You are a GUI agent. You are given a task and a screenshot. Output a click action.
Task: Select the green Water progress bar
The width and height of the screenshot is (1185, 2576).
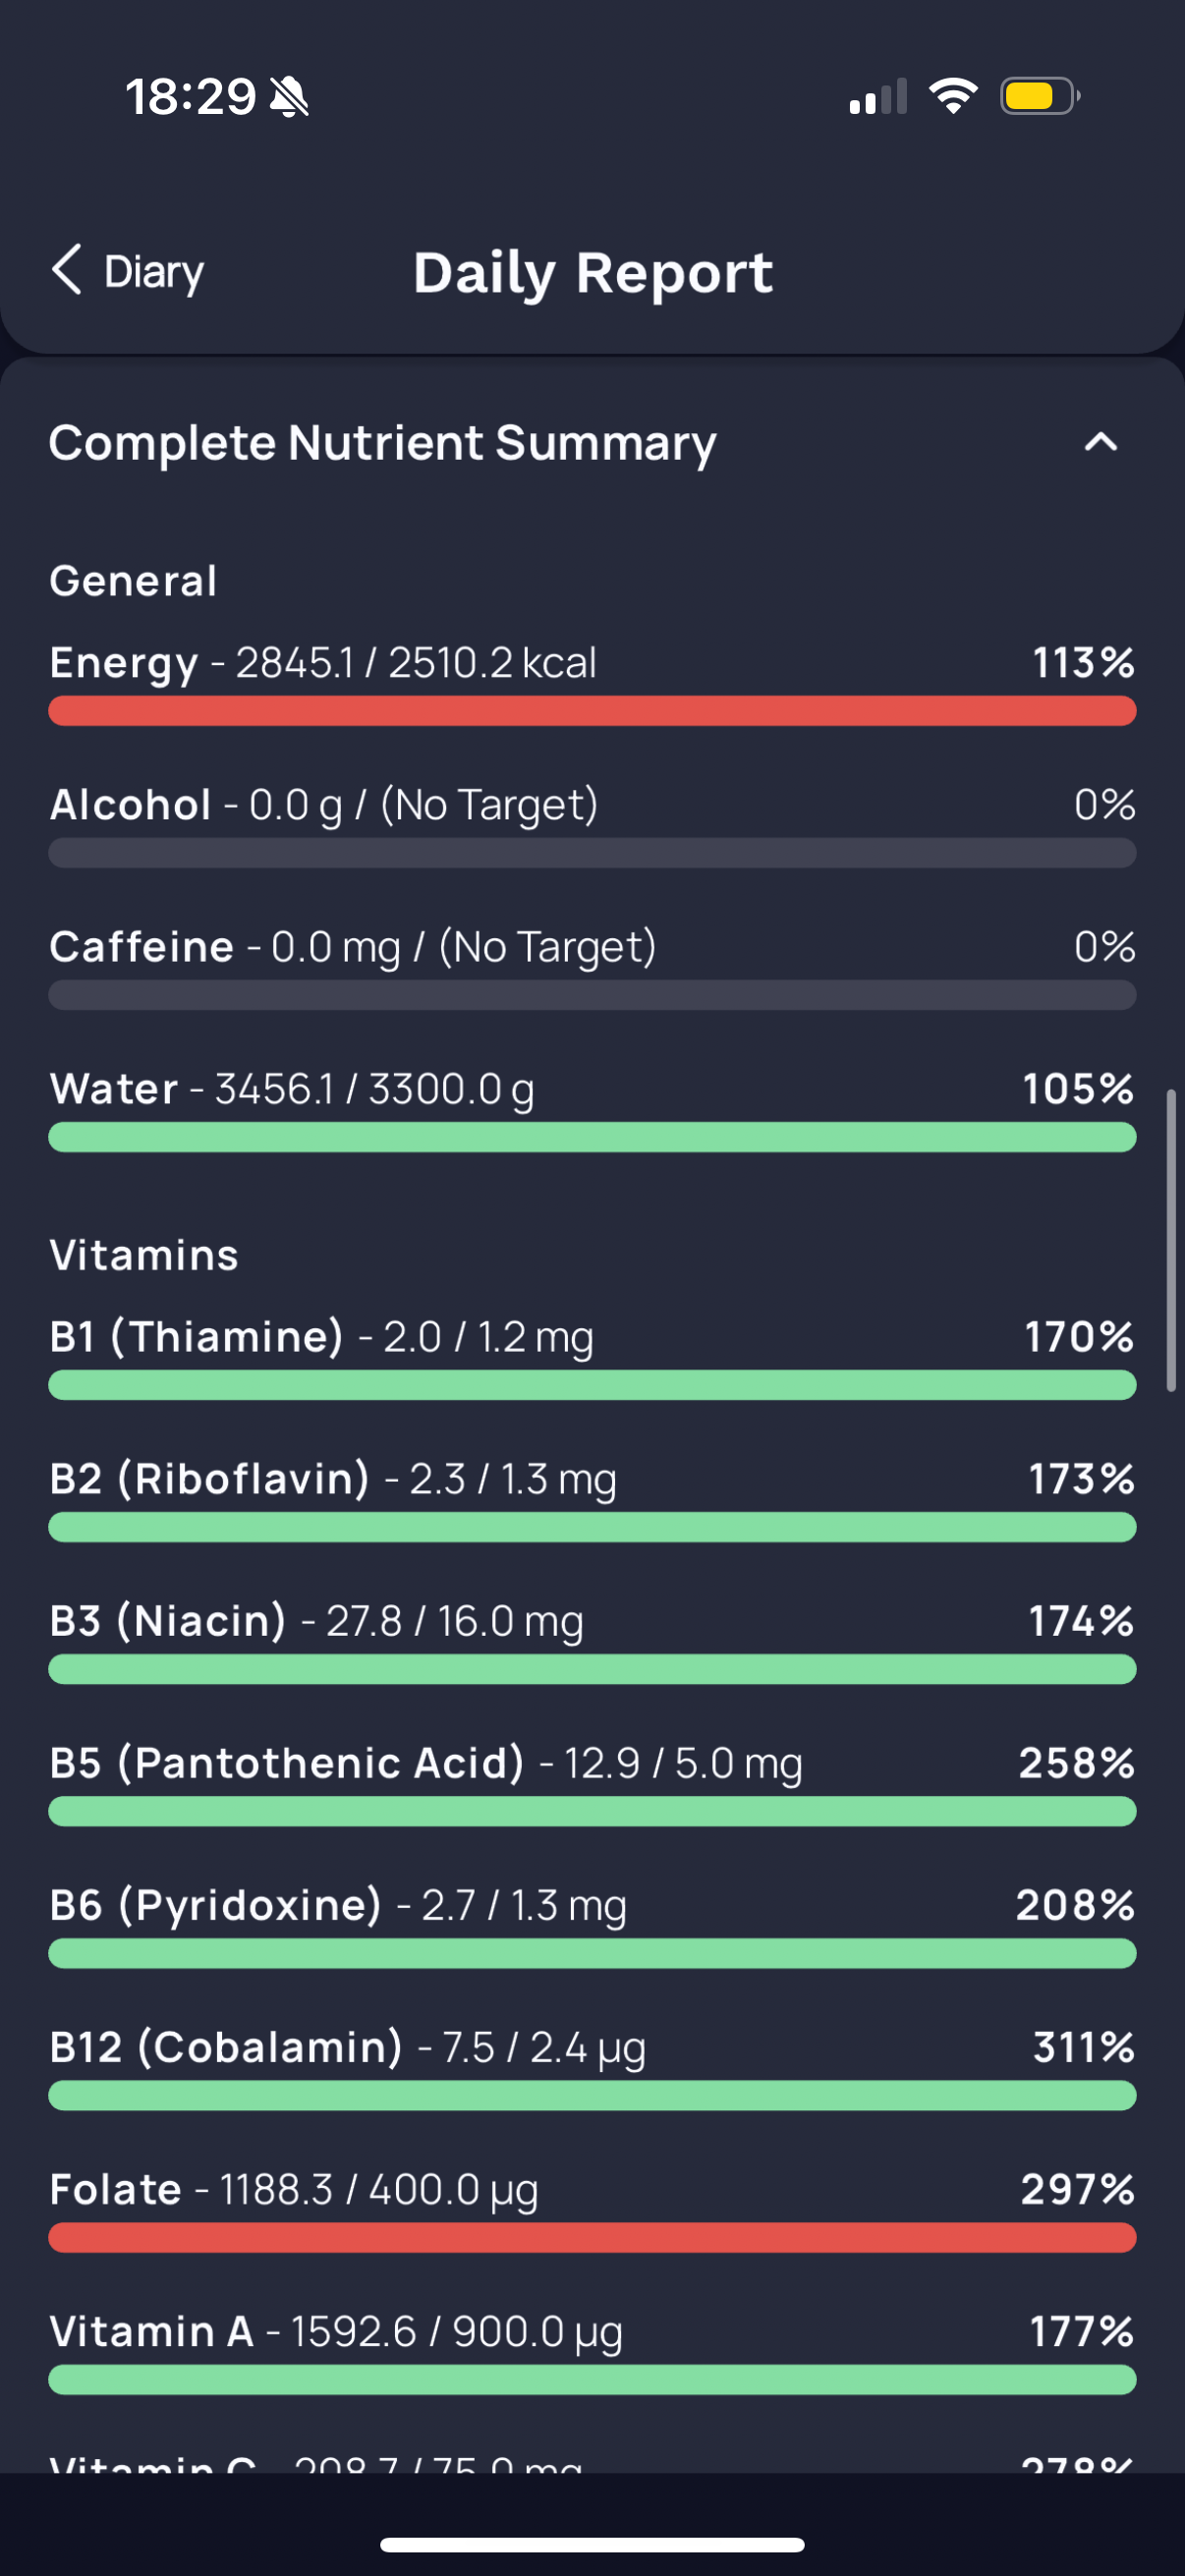pyautogui.click(x=592, y=1137)
